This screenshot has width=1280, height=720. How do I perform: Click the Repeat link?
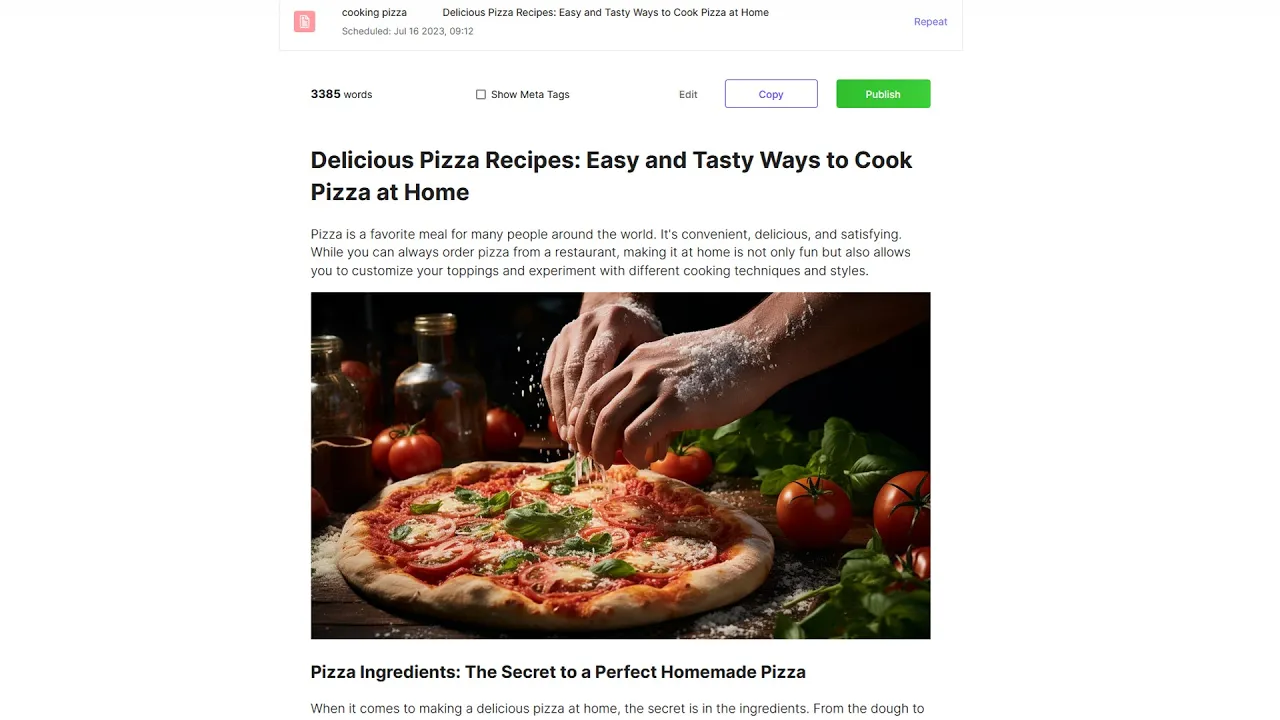[x=930, y=21]
